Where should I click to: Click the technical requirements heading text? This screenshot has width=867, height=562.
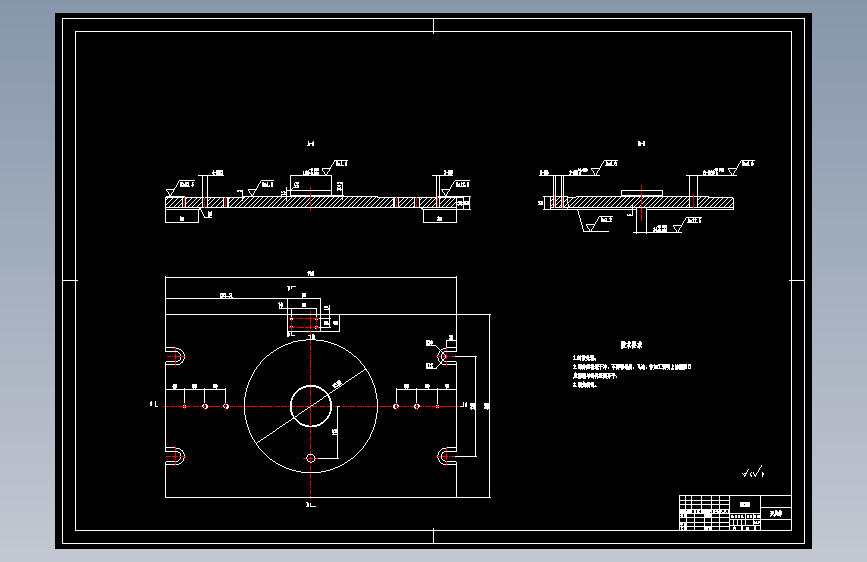pos(631,345)
